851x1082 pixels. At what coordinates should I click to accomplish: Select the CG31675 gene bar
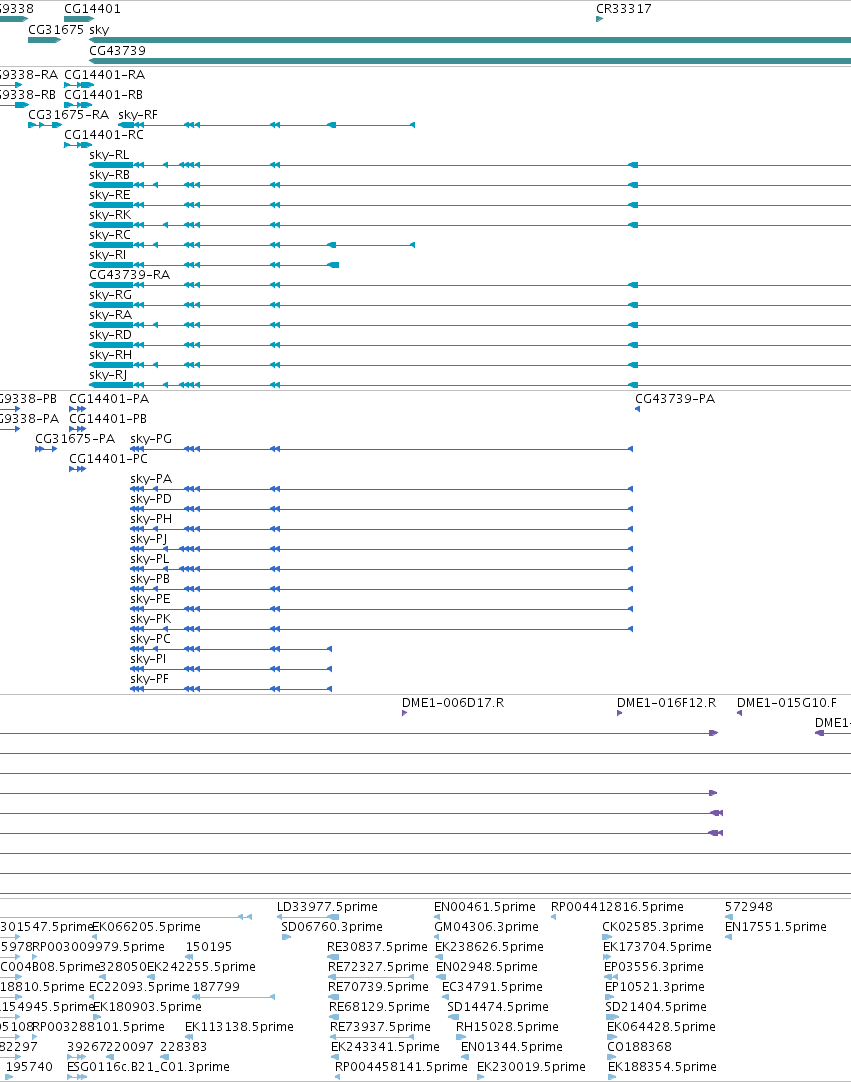coord(44,40)
